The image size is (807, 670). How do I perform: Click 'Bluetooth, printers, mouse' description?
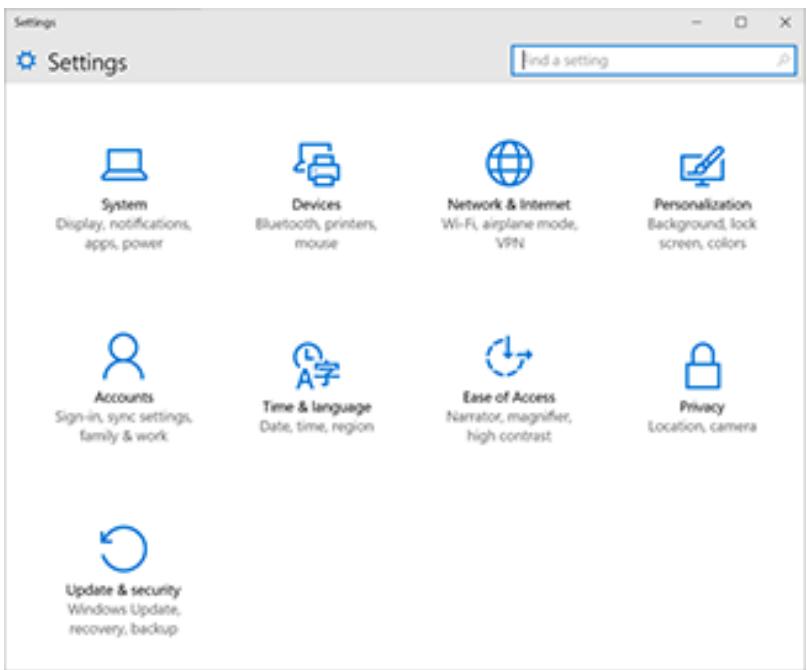tap(317, 234)
